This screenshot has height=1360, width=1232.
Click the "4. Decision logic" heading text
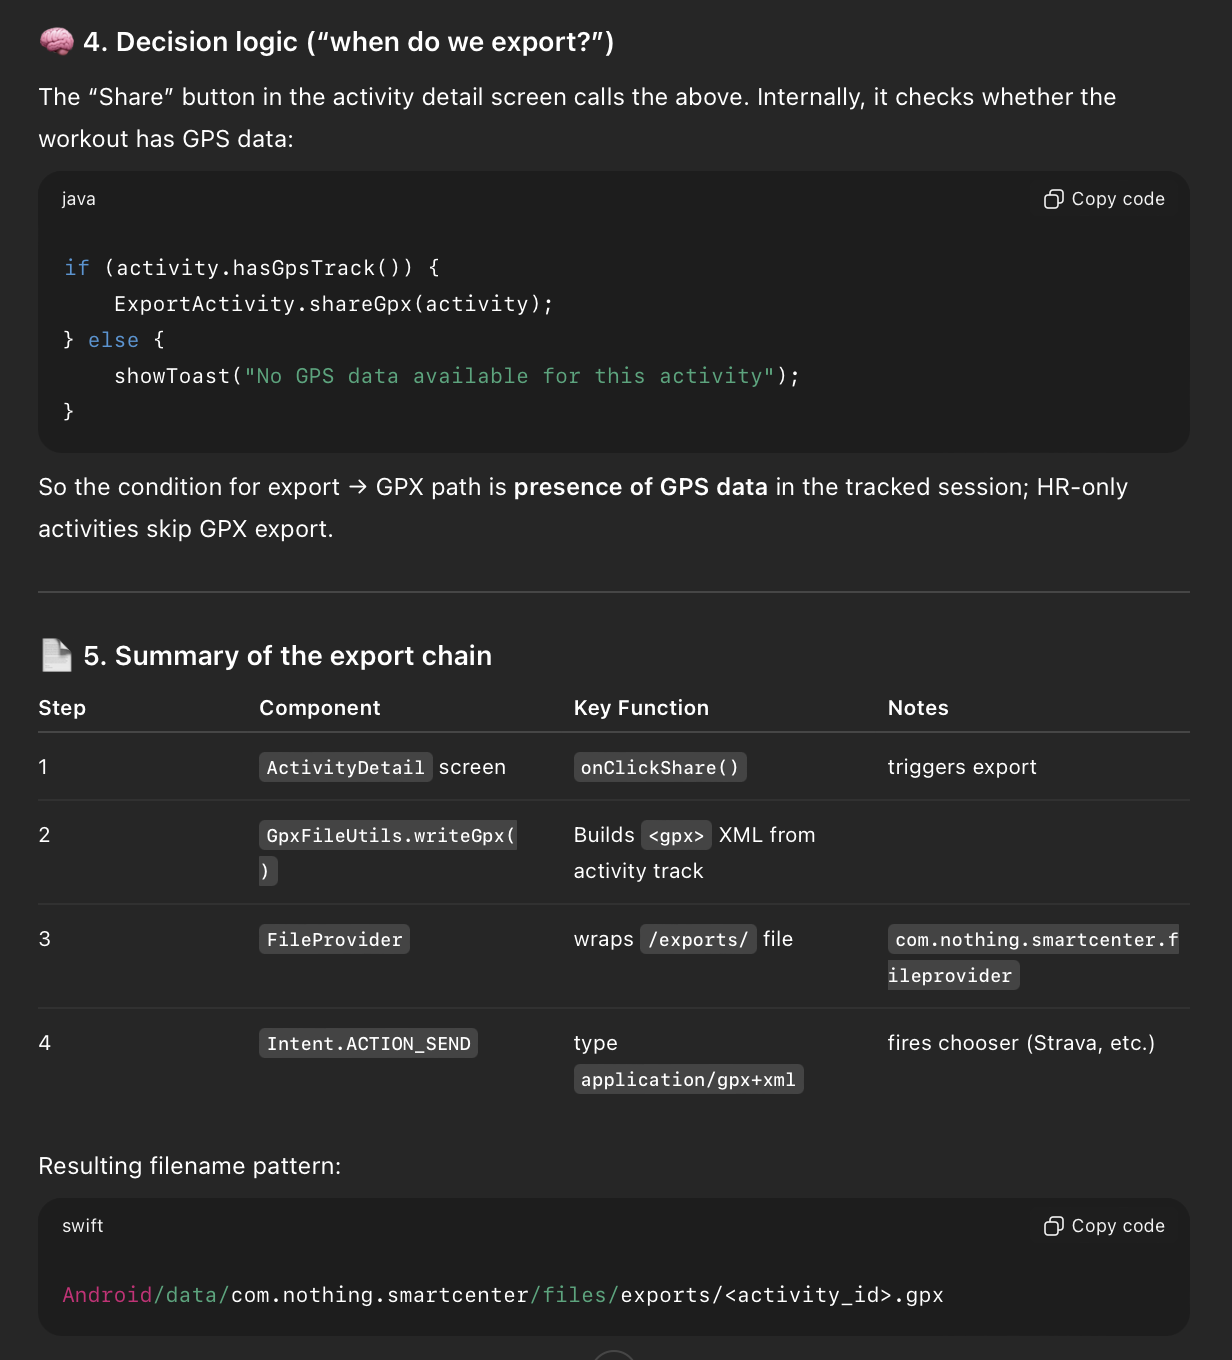click(348, 42)
